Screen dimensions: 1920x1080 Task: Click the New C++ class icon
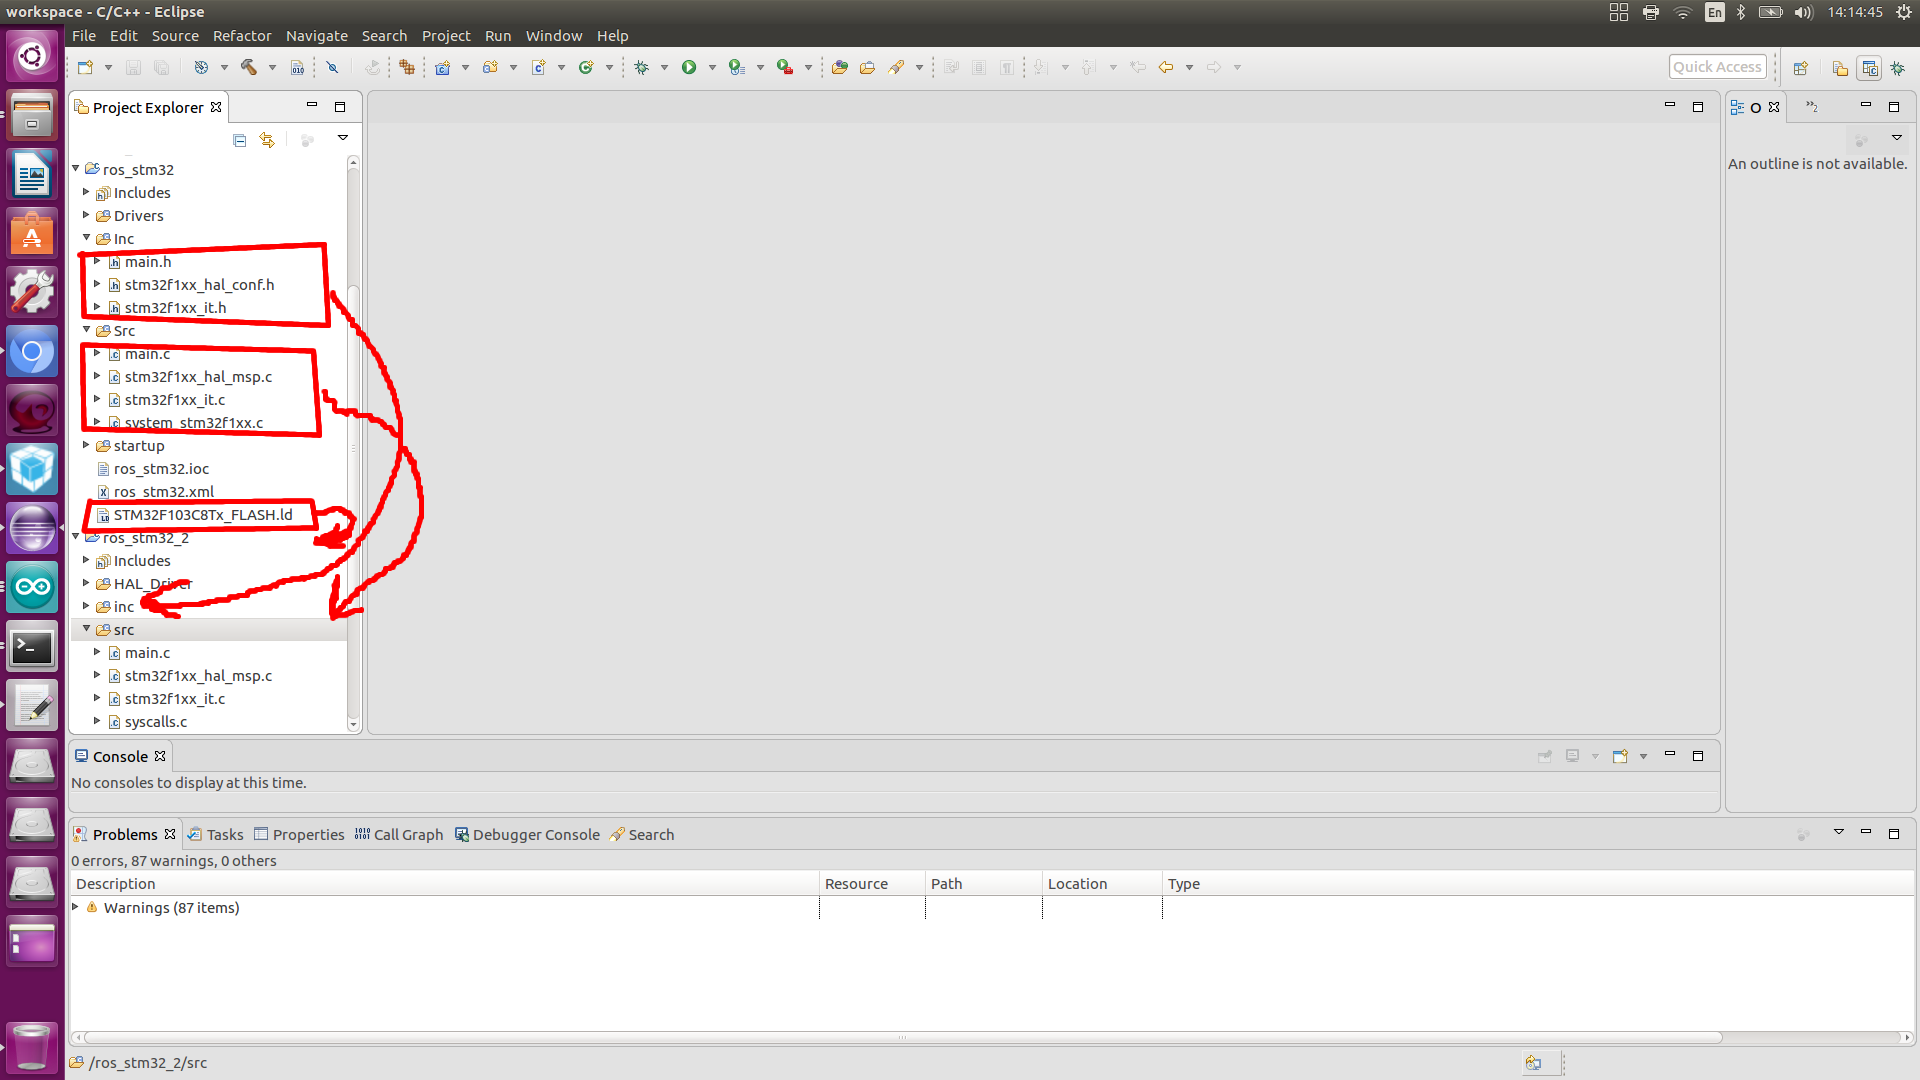coord(587,67)
